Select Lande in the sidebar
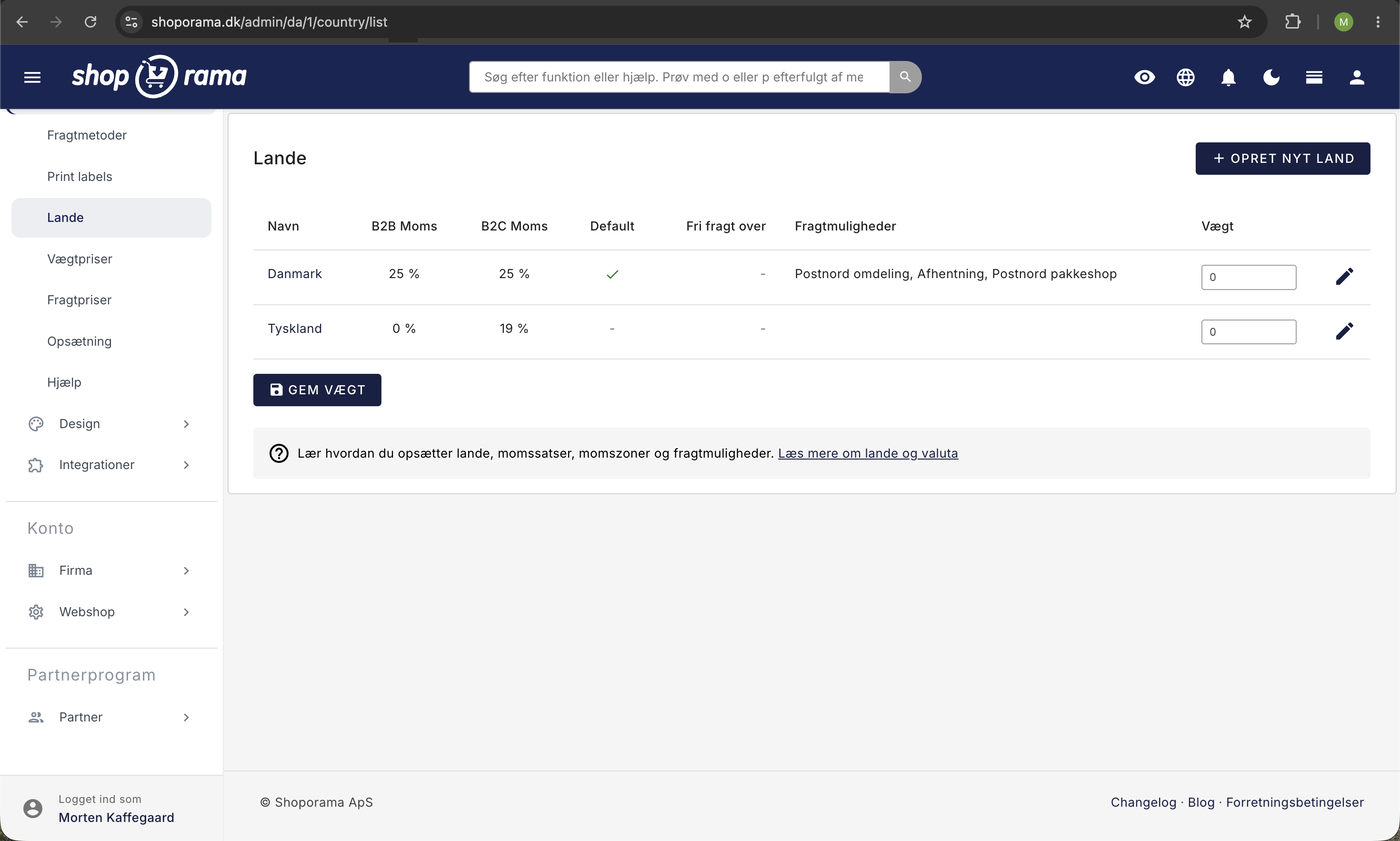Screen dimensions: 1400x841 pyautogui.click(x=111, y=217)
